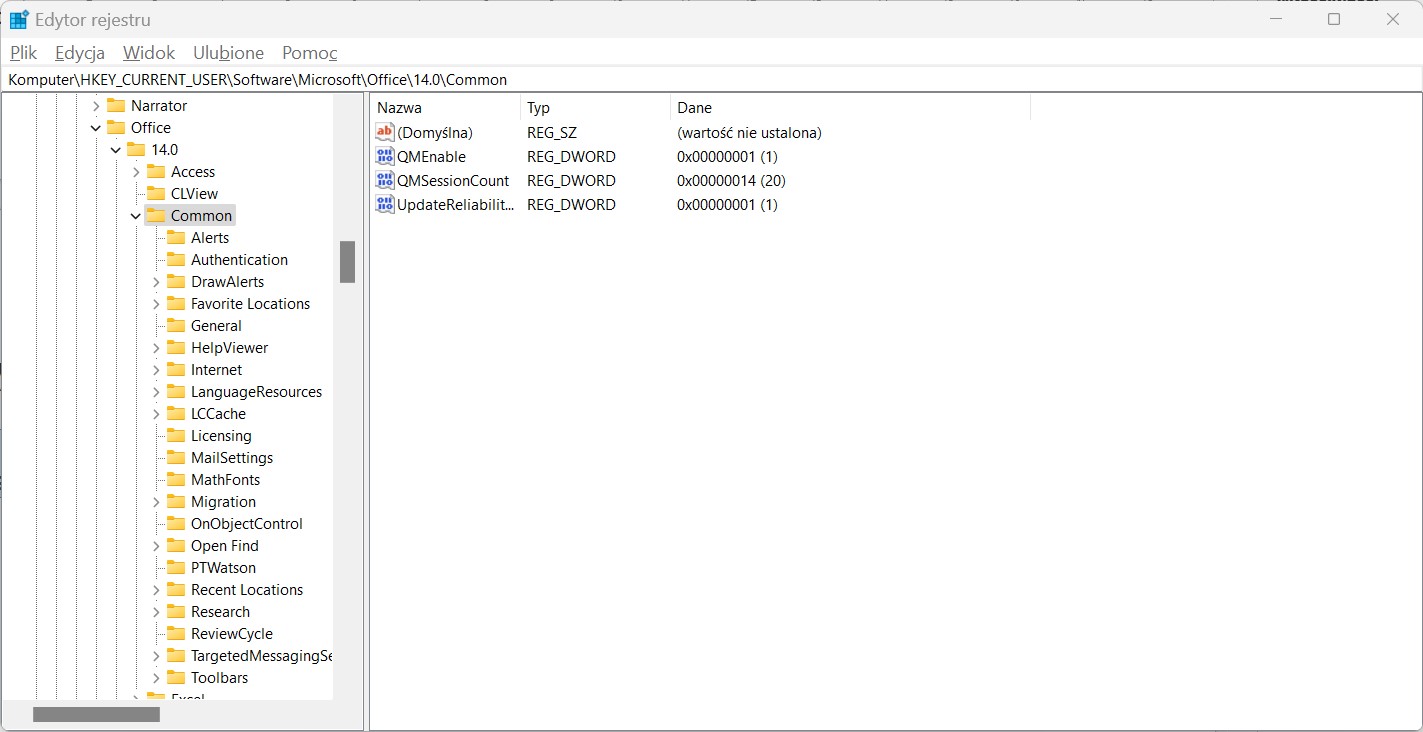Click the QMEnable DWORD value icon
1423x732 pixels.
pyautogui.click(x=385, y=156)
